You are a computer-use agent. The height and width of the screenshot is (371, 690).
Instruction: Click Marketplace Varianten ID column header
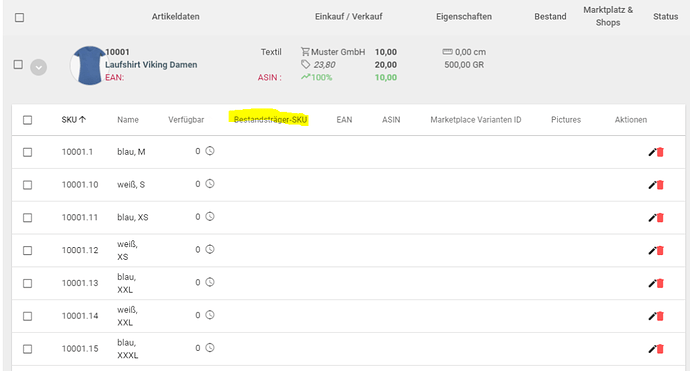pos(476,120)
